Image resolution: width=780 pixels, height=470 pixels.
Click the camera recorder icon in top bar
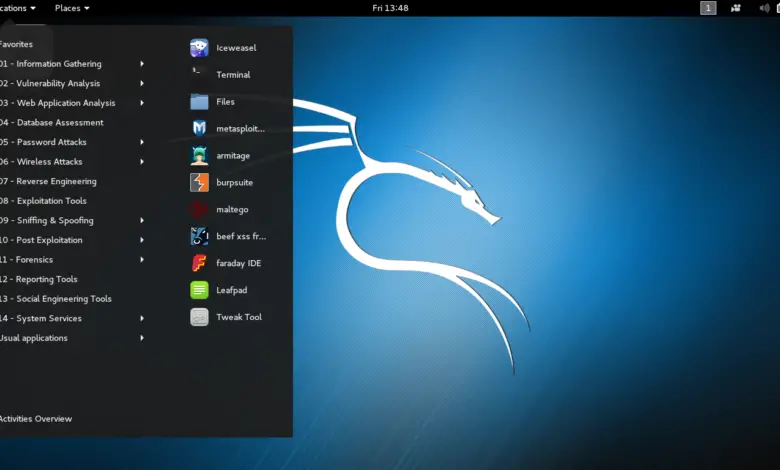(x=736, y=8)
